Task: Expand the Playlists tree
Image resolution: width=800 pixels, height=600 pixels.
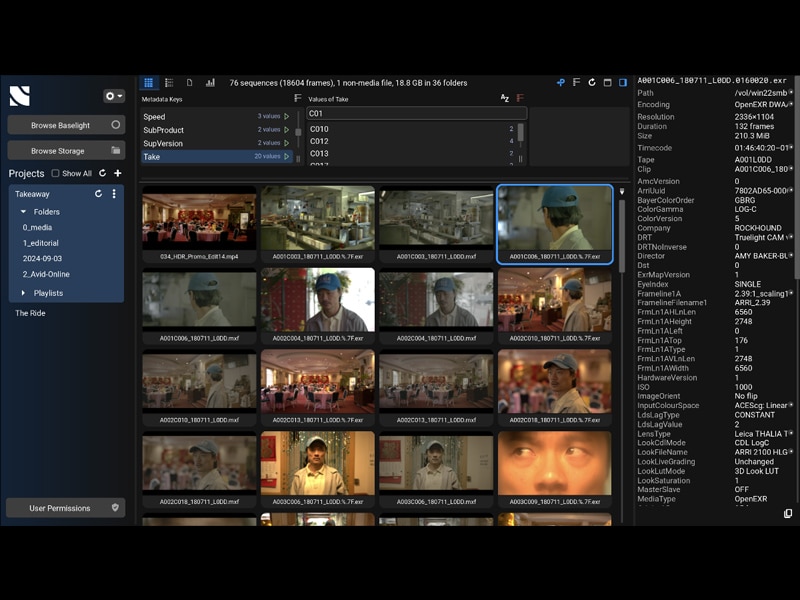Action: (23, 293)
